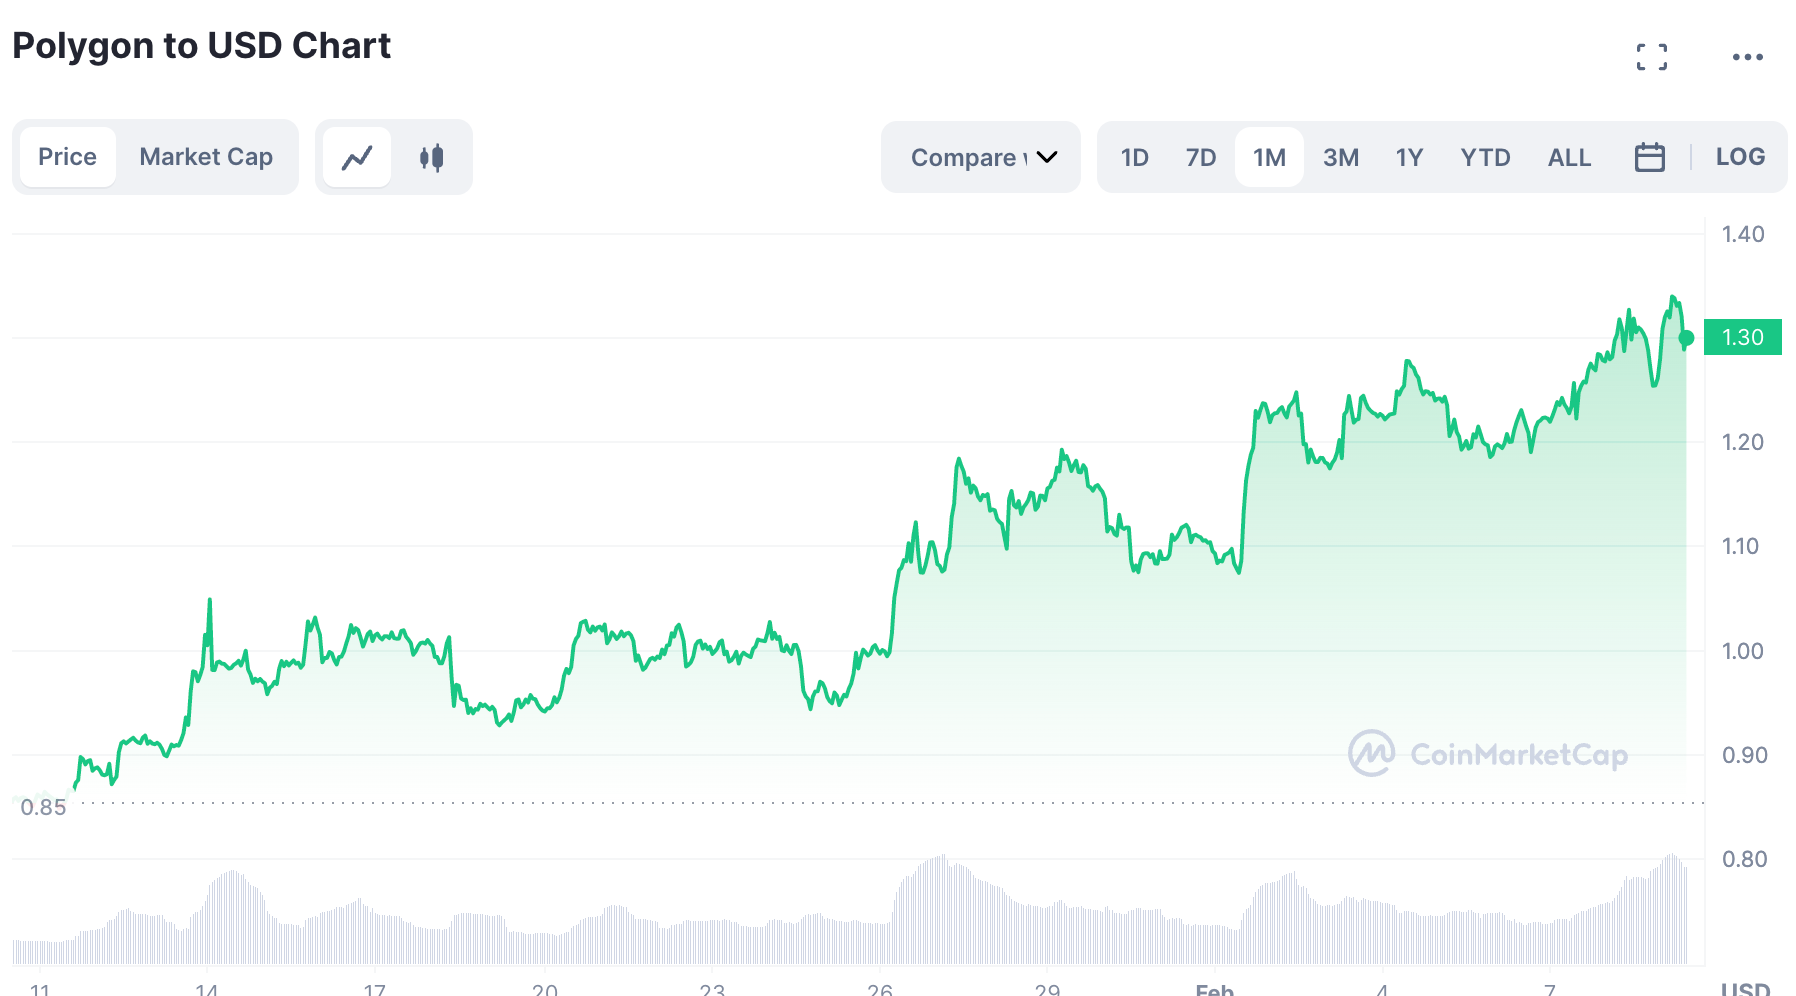Click the Polygon to USD Chart heading

tap(201, 46)
